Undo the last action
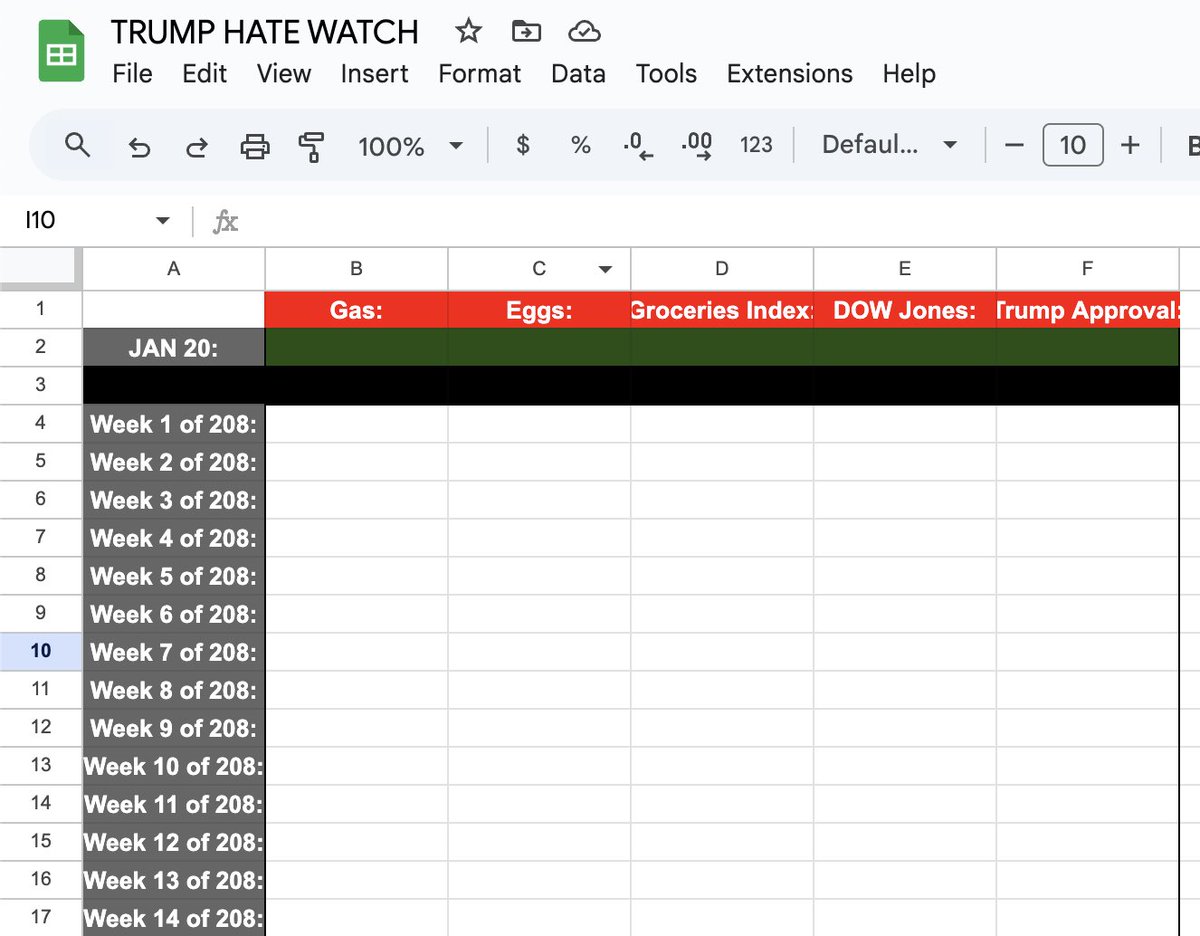1200x936 pixels. click(140, 147)
